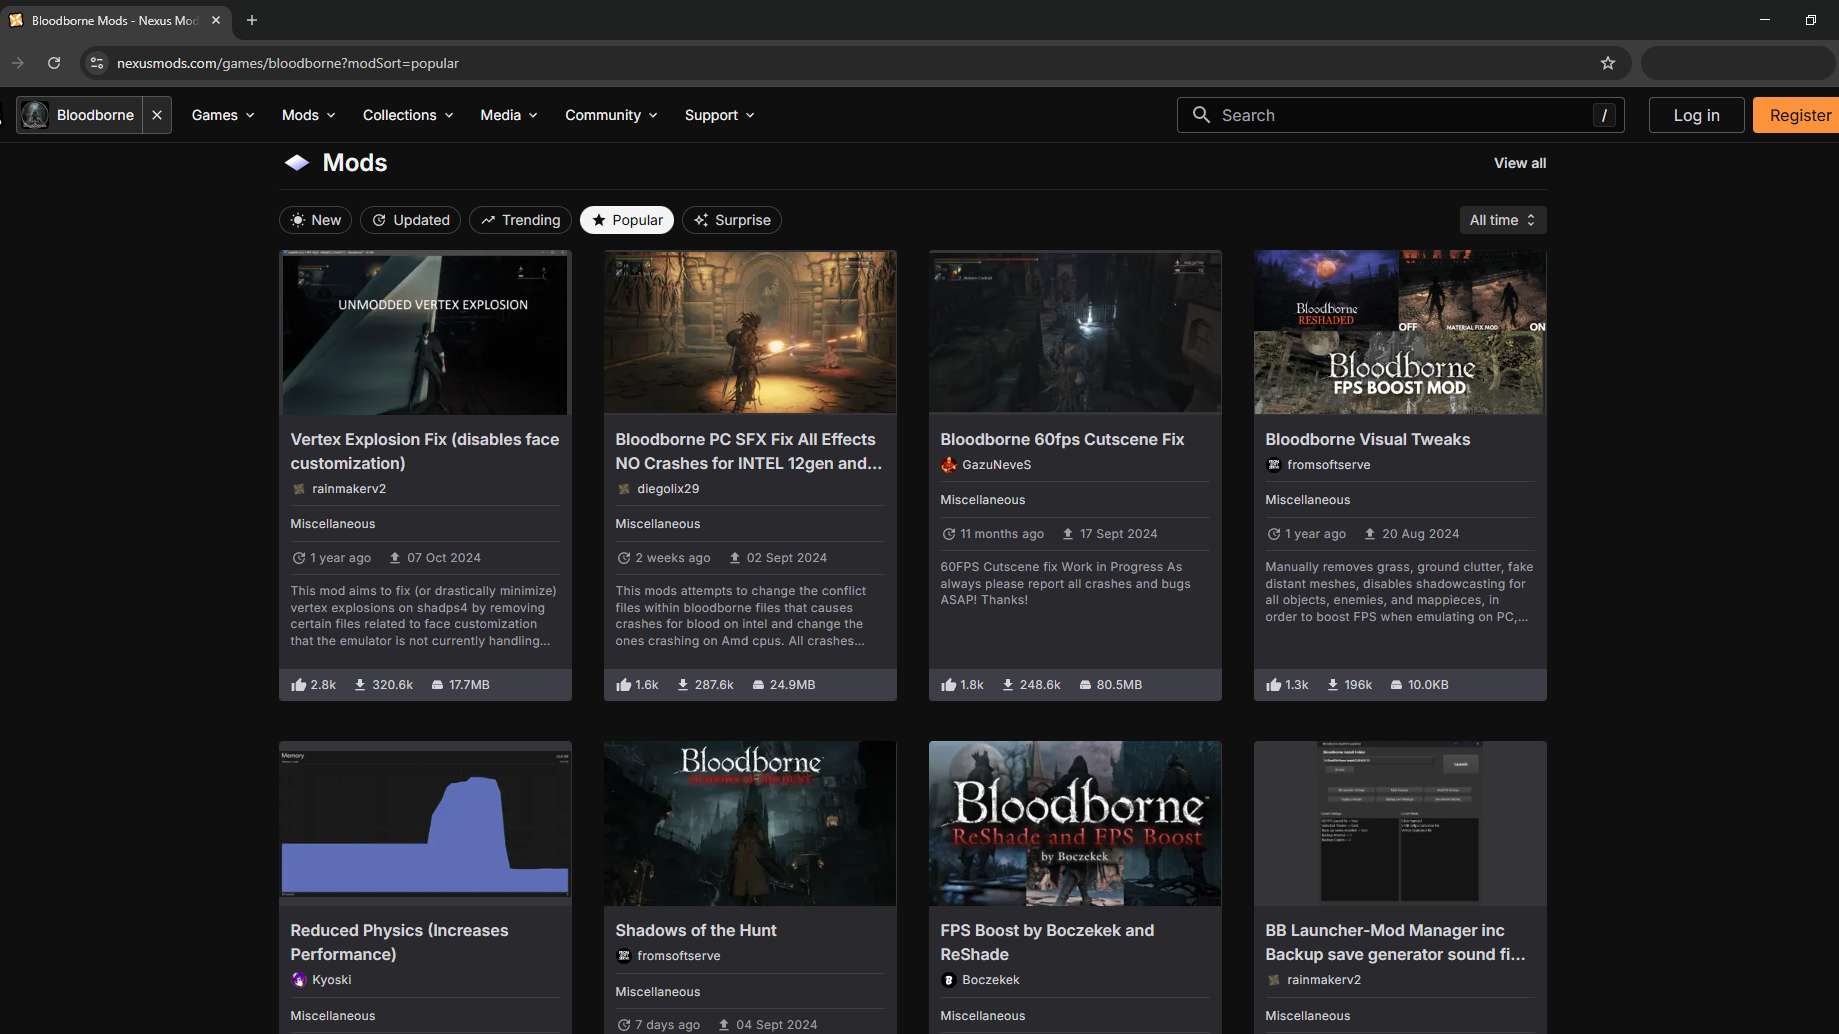The image size is (1839, 1034).
Task: Click the View all mods link
Action: pos(1520,163)
